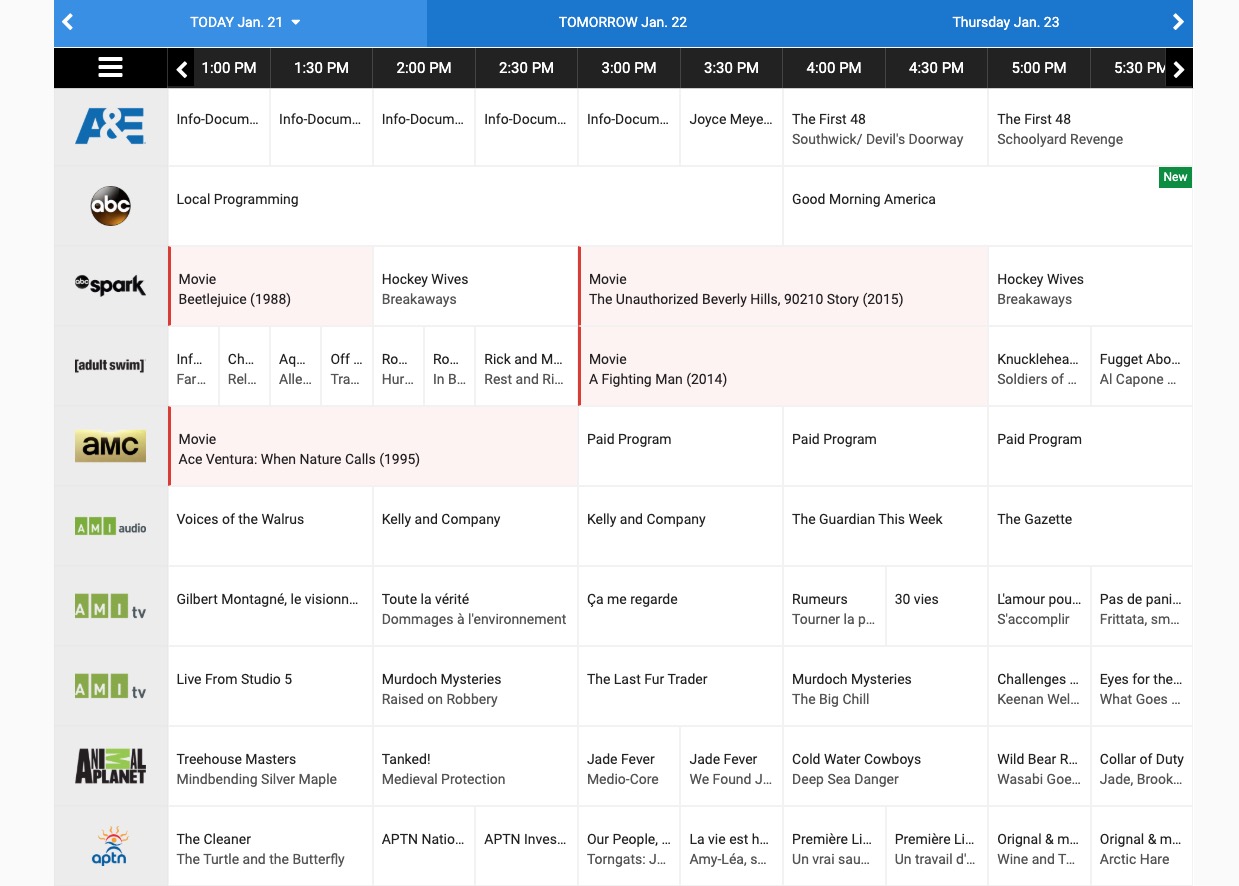Open Eyes for the... What Goes listing
This screenshot has height=886, width=1239.
point(1141,686)
